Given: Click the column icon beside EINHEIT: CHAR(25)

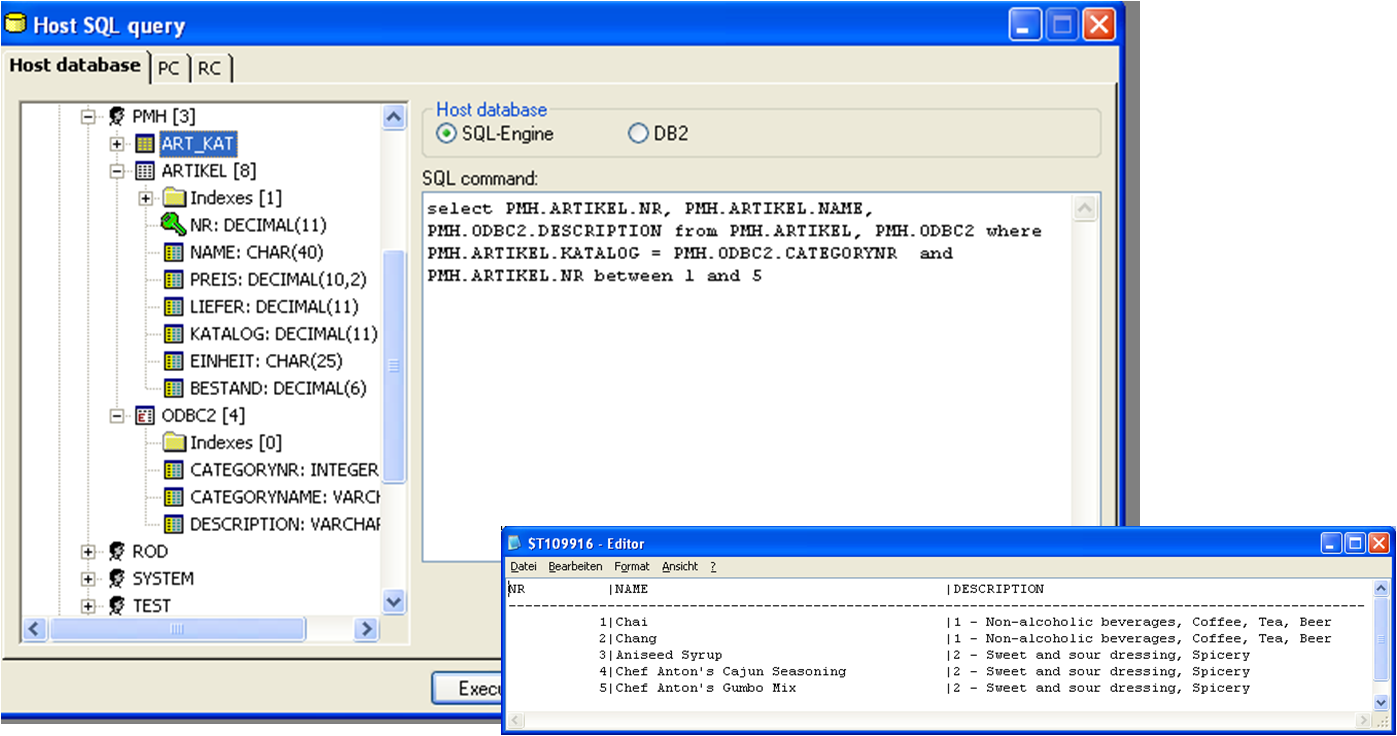Looking at the screenshot, I should tap(173, 360).
